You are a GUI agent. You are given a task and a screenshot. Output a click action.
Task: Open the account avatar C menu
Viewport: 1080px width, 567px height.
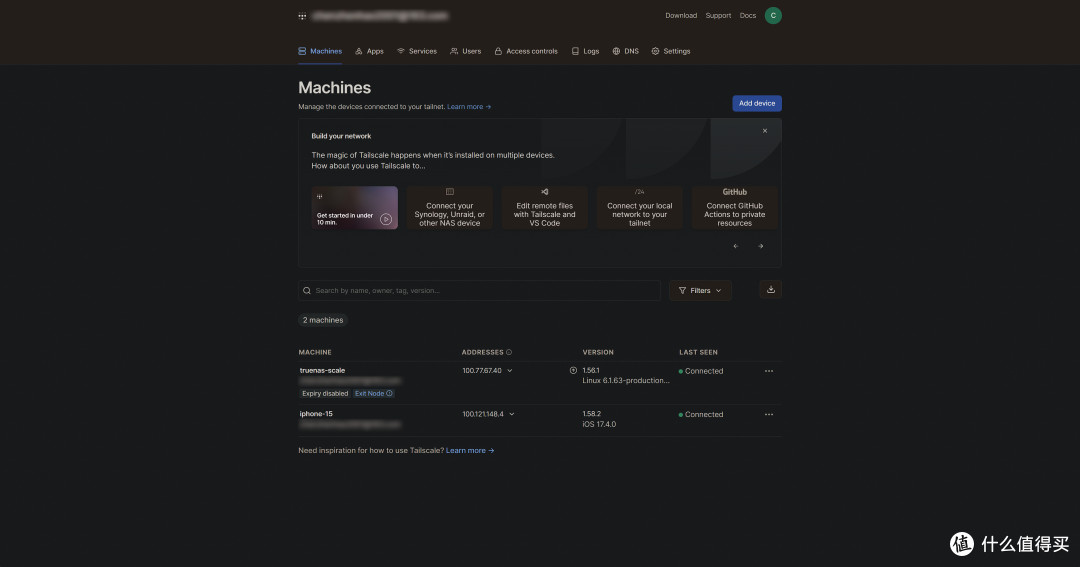773,15
